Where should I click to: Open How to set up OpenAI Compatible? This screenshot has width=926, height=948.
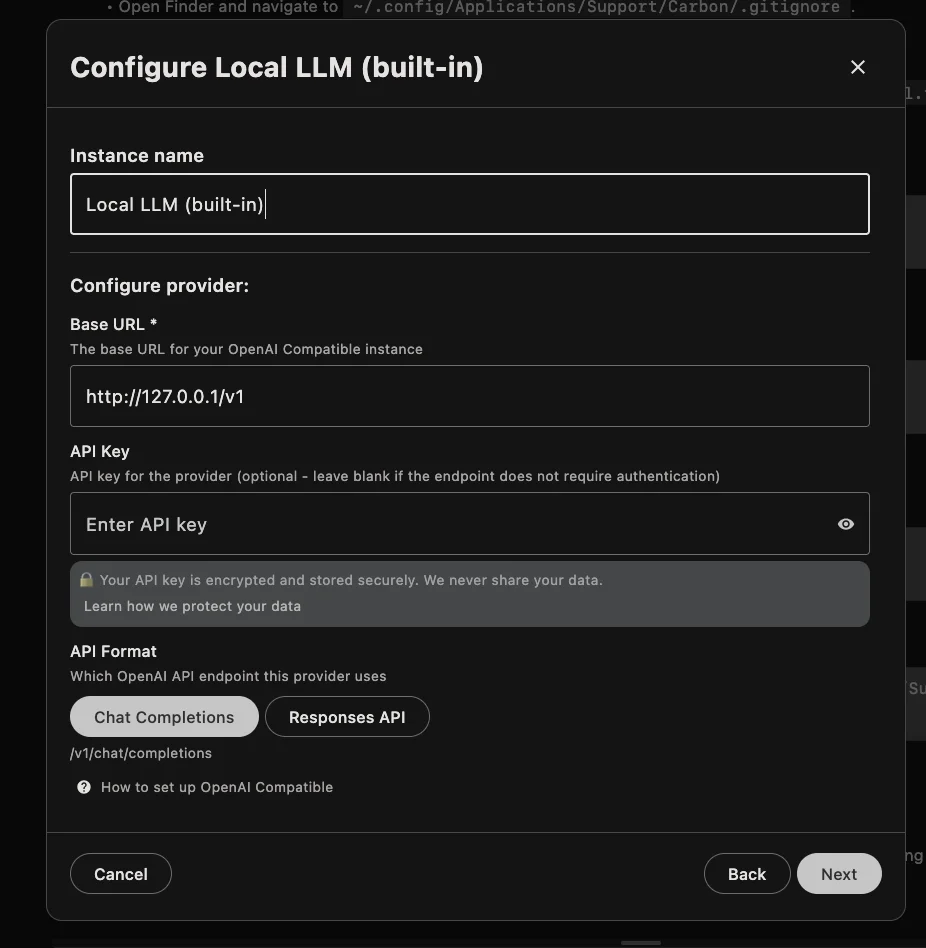coord(217,787)
